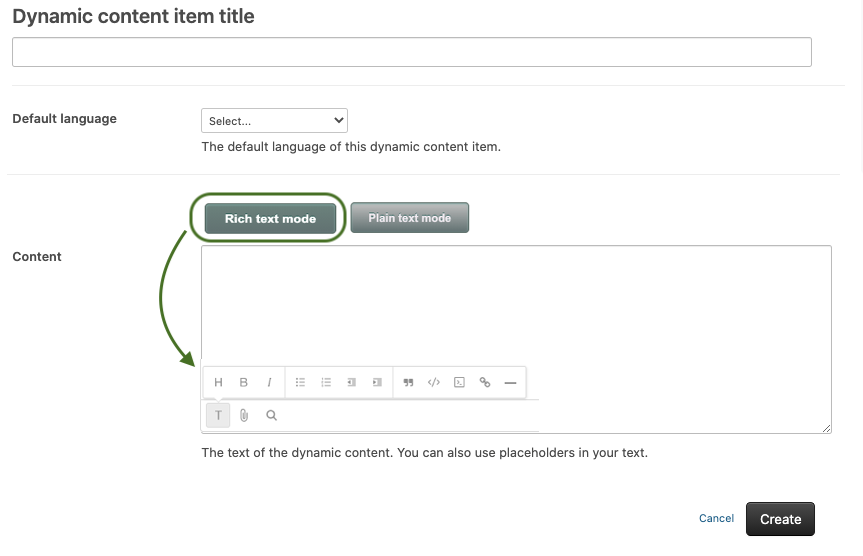Insert a horizontal rule line

point(510,382)
